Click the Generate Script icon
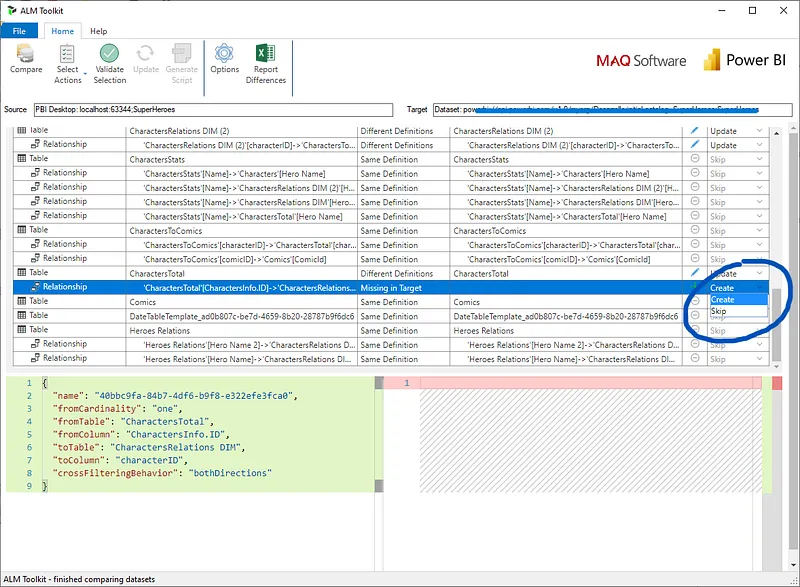Image resolution: width=800 pixels, height=587 pixels. (182, 53)
